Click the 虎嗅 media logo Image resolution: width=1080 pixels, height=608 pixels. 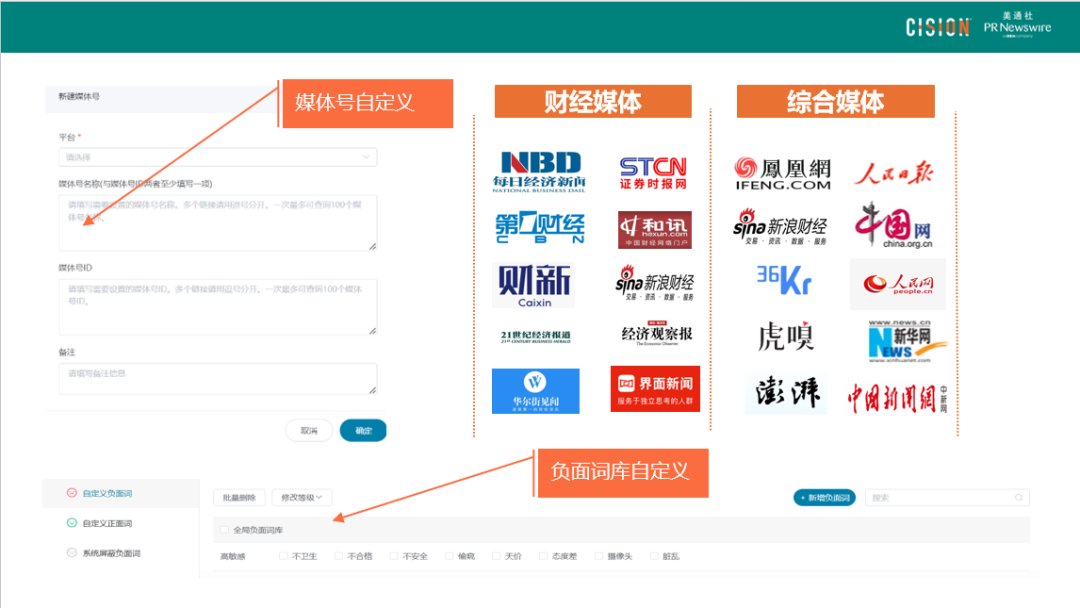pos(786,338)
